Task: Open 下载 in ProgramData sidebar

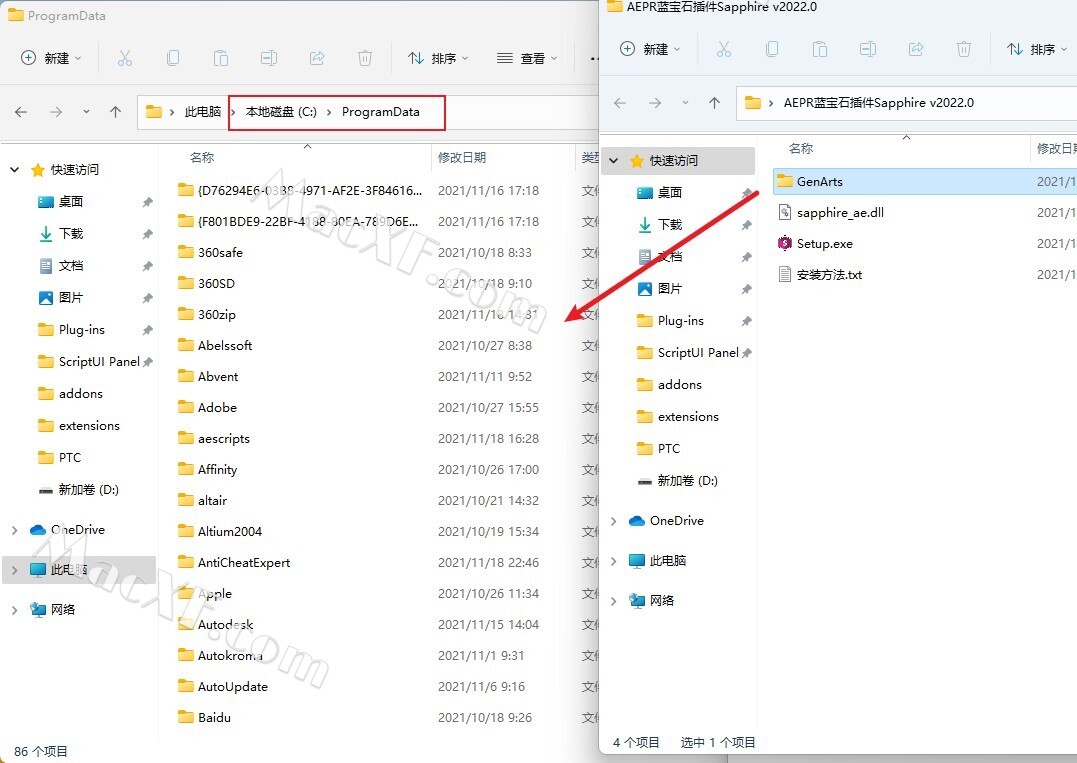Action: (x=71, y=234)
